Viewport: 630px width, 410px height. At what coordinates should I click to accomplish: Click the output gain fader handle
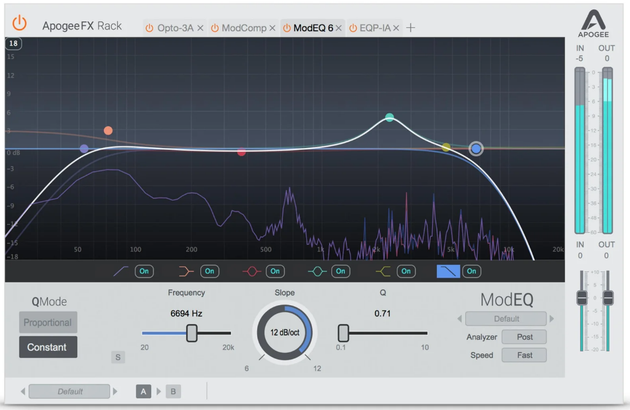click(608, 298)
